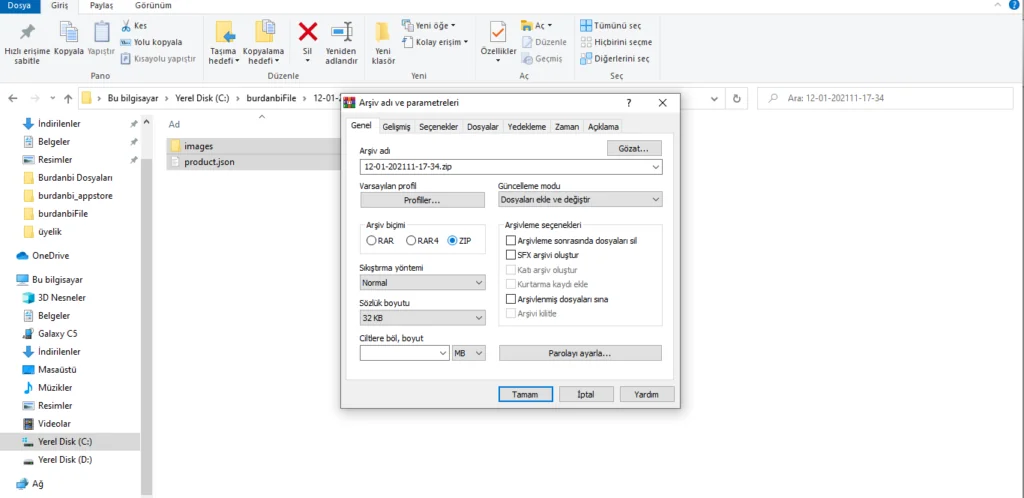Click the Yardım button

[647, 394]
